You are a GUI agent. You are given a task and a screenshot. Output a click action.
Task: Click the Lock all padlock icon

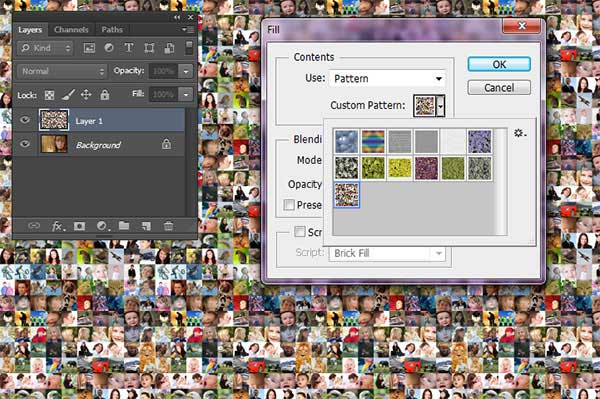pyautogui.click(x=104, y=94)
